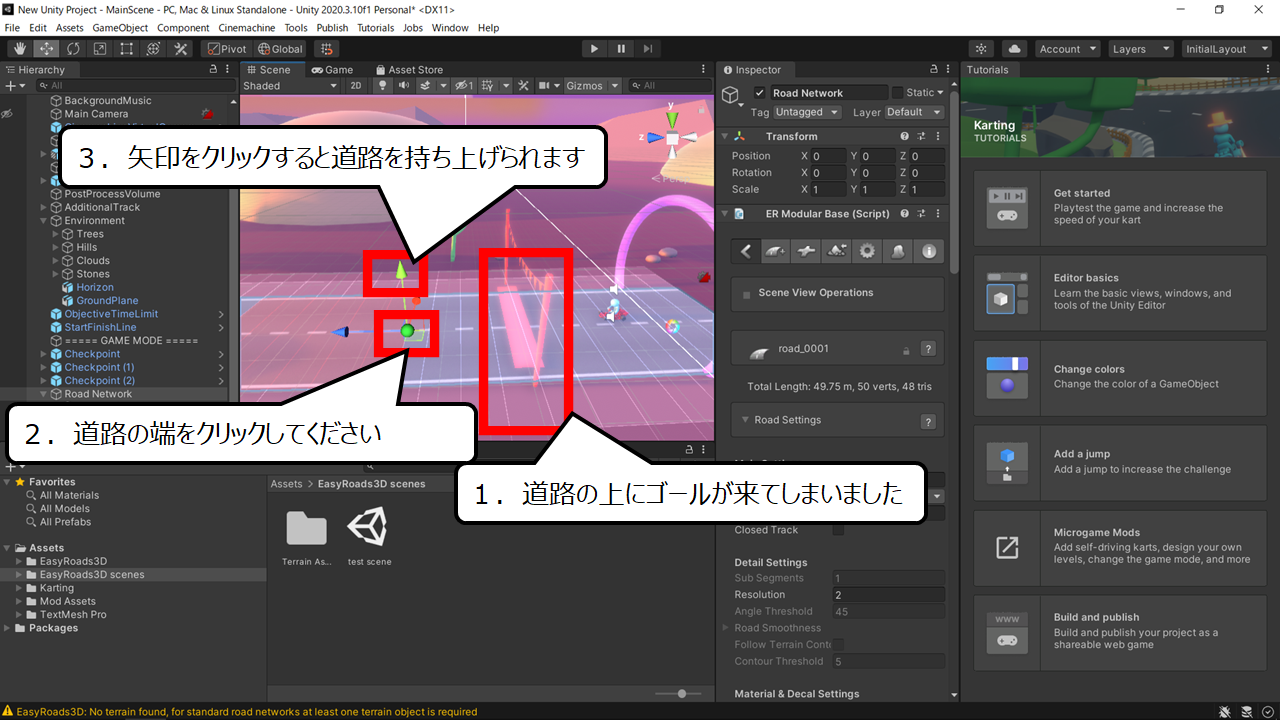Select the Hand tool in the toolbar

(x=19, y=49)
